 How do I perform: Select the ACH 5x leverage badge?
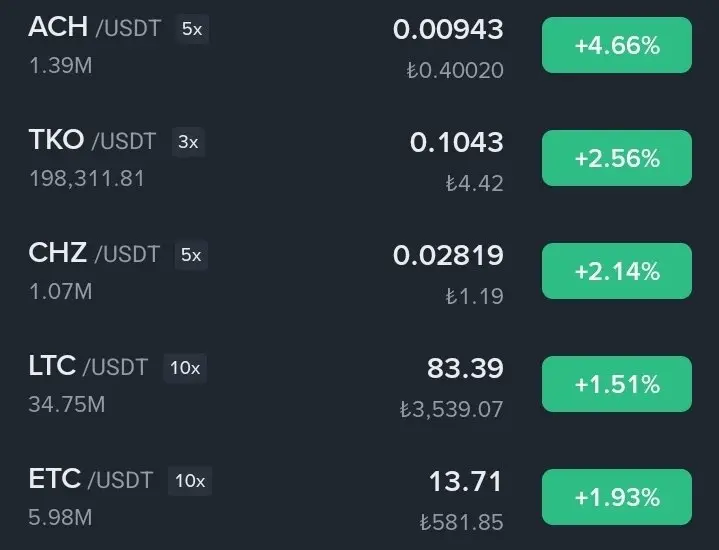click(x=192, y=29)
